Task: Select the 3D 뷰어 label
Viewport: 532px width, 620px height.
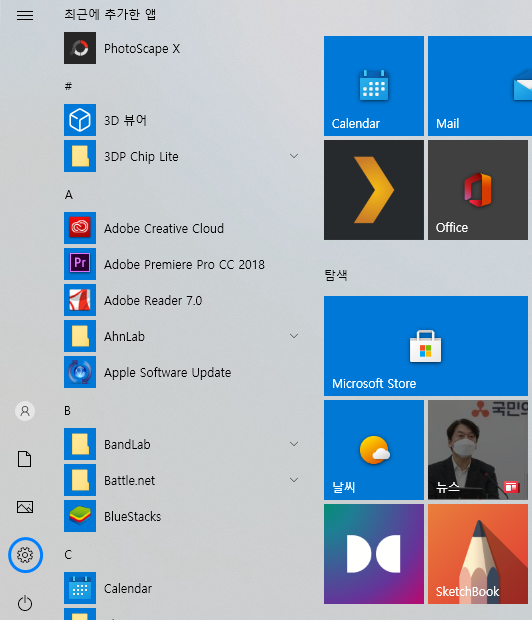Action: (x=125, y=120)
